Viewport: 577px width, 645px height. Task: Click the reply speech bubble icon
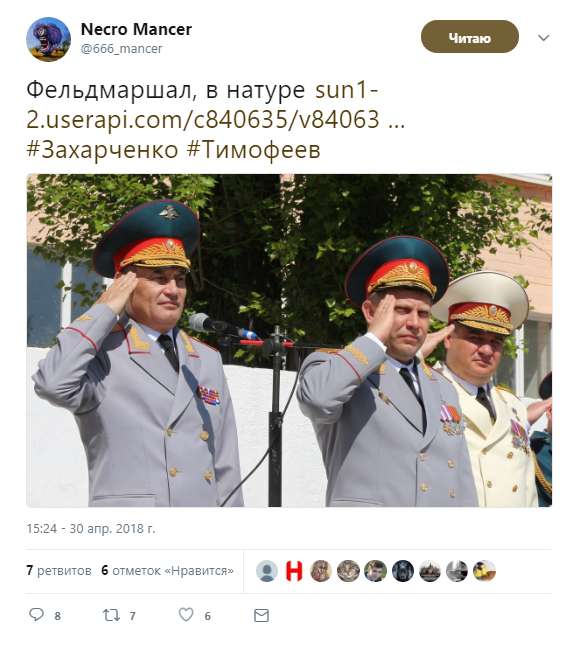click(36, 615)
